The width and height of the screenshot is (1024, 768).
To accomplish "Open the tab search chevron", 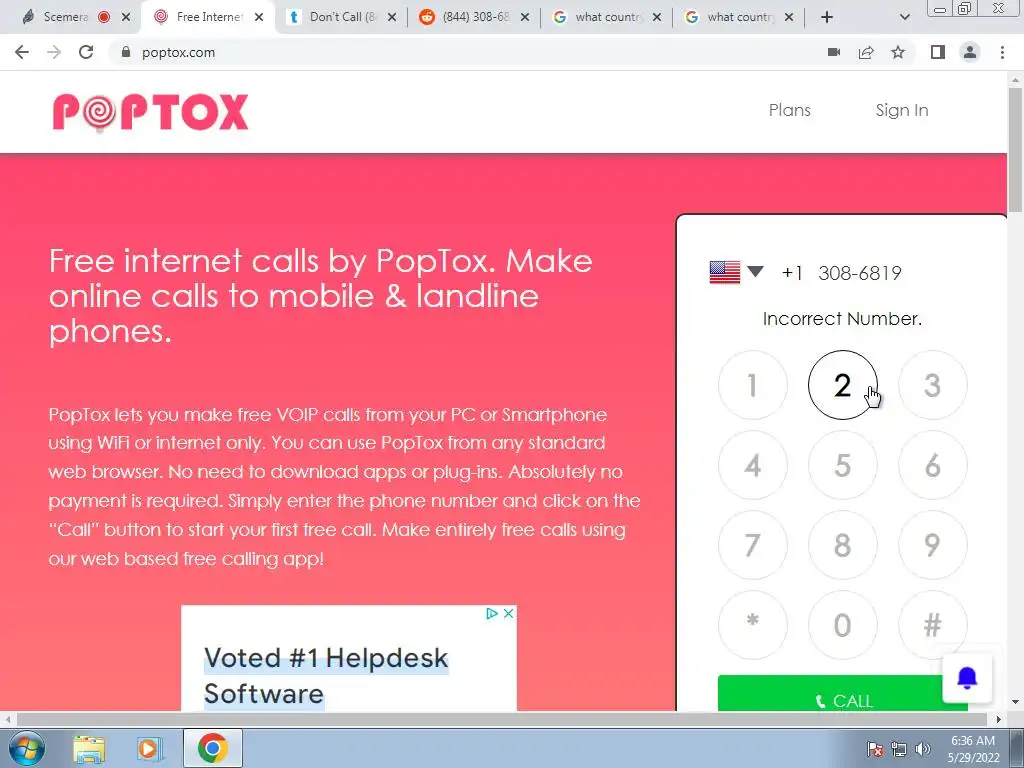I will coord(904,17).
